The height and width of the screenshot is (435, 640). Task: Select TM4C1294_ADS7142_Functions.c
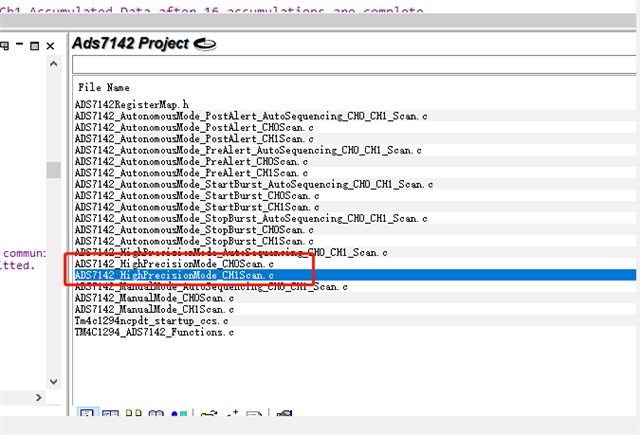pyautogui.click(x=154, y=333)
